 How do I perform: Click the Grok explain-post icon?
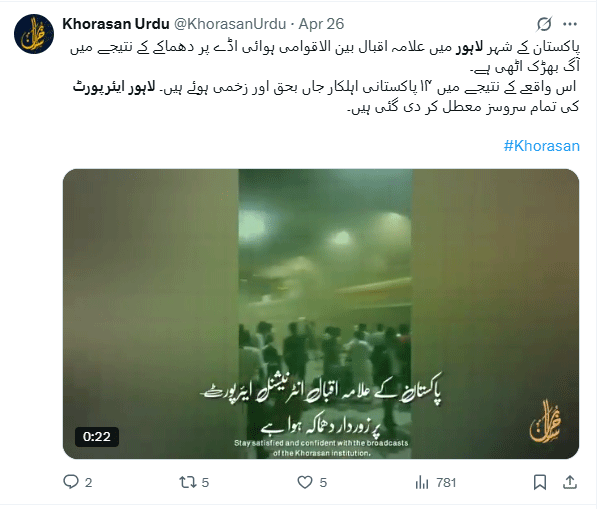pos(544,24)
